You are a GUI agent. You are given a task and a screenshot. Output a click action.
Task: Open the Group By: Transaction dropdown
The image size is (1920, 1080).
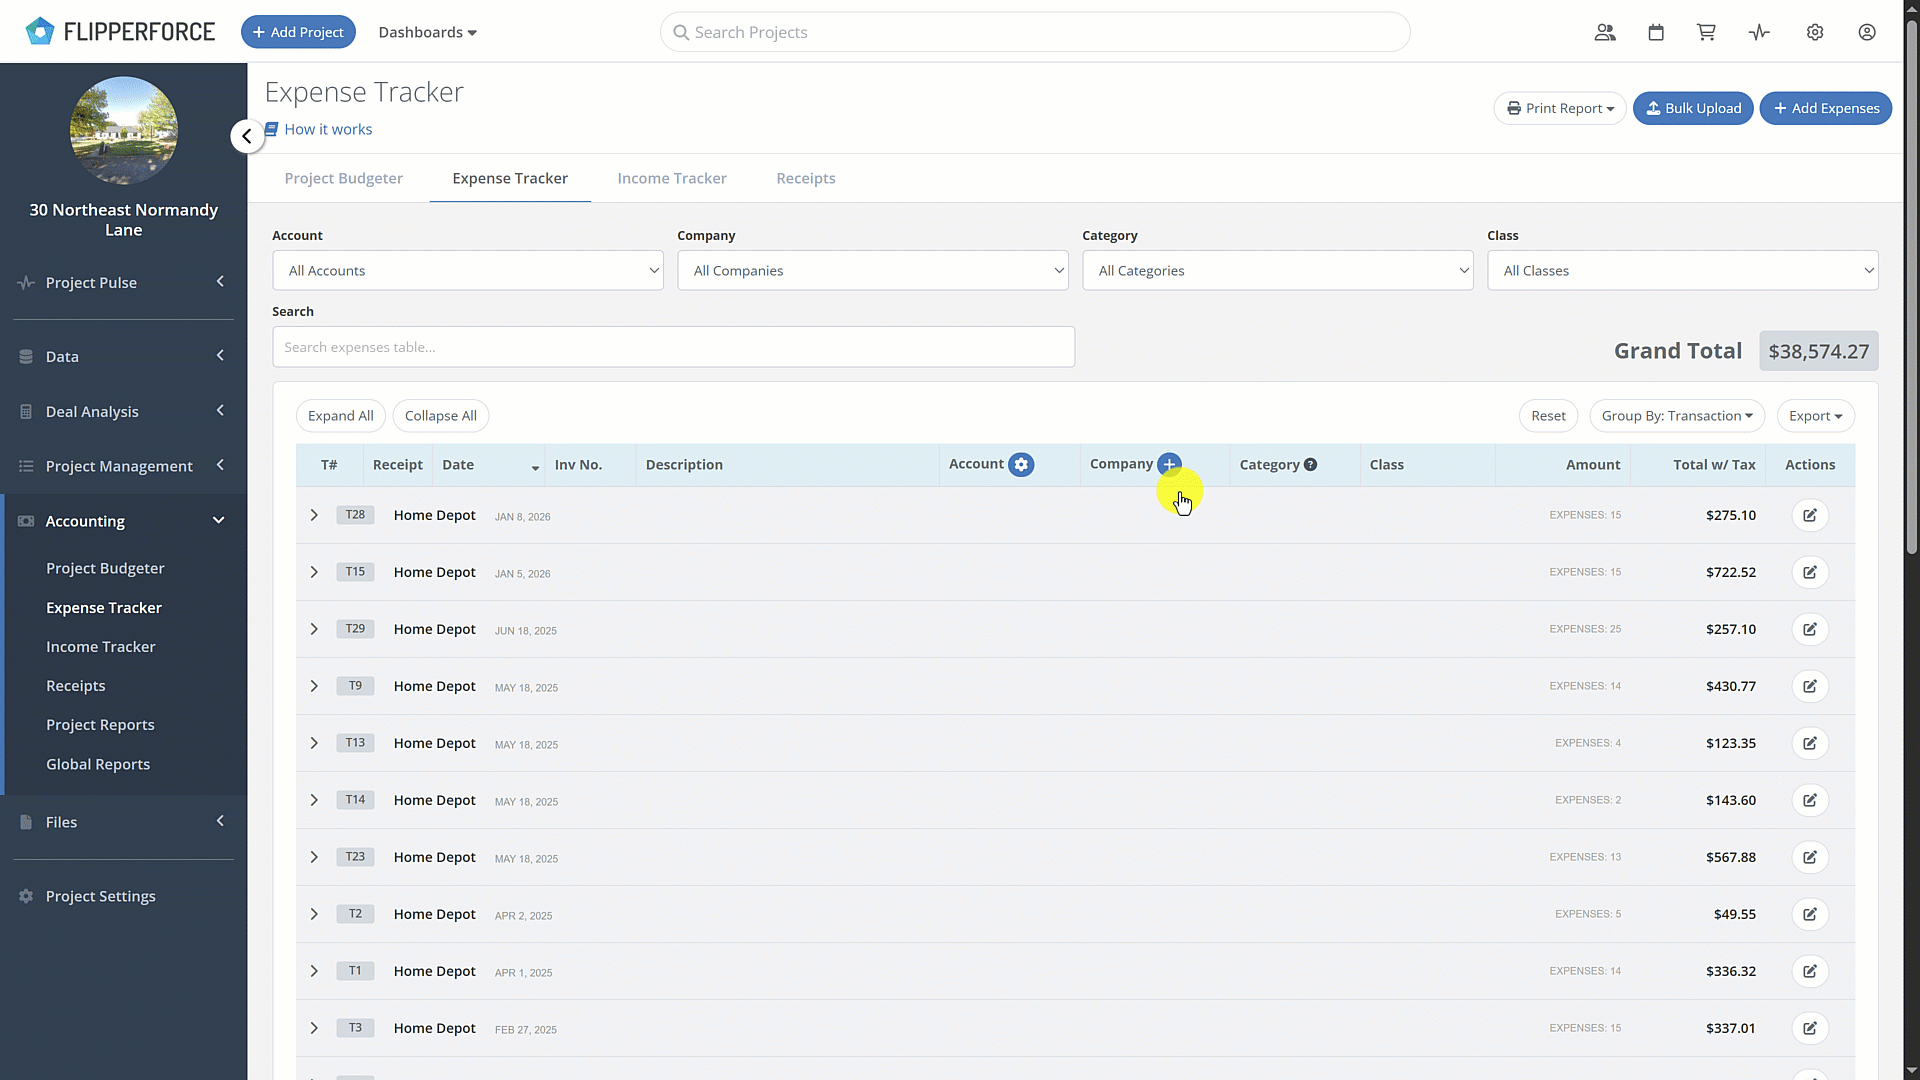pos(1676,415)
